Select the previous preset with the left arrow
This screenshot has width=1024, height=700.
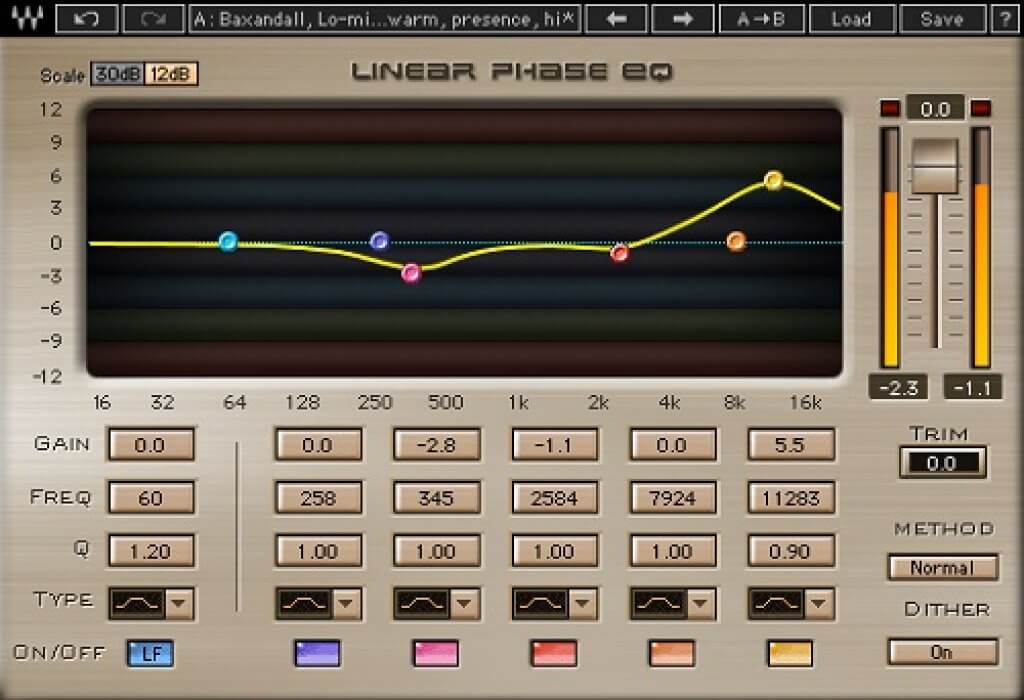616,18
